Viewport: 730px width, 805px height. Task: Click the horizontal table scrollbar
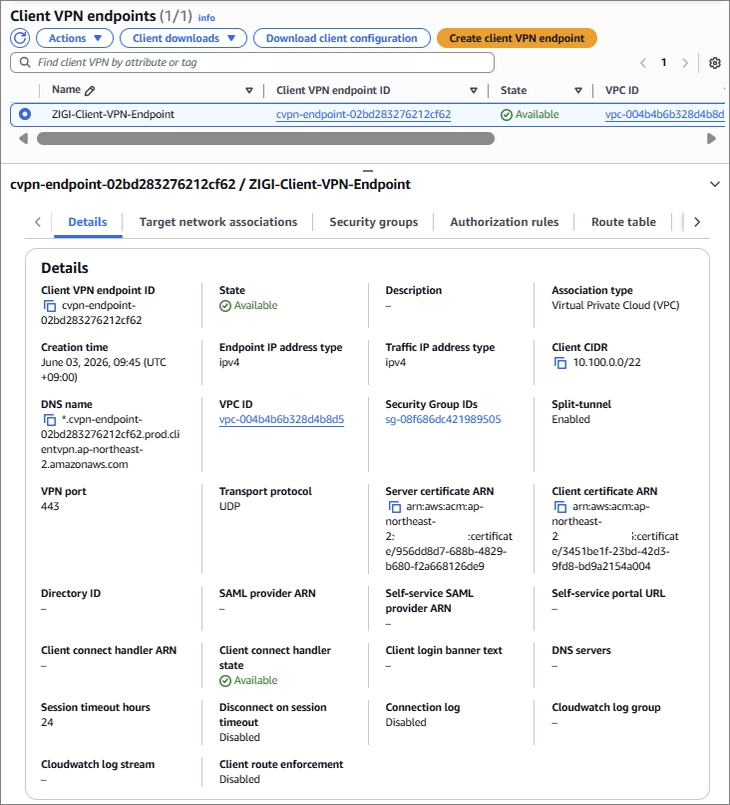click(265, 139)
